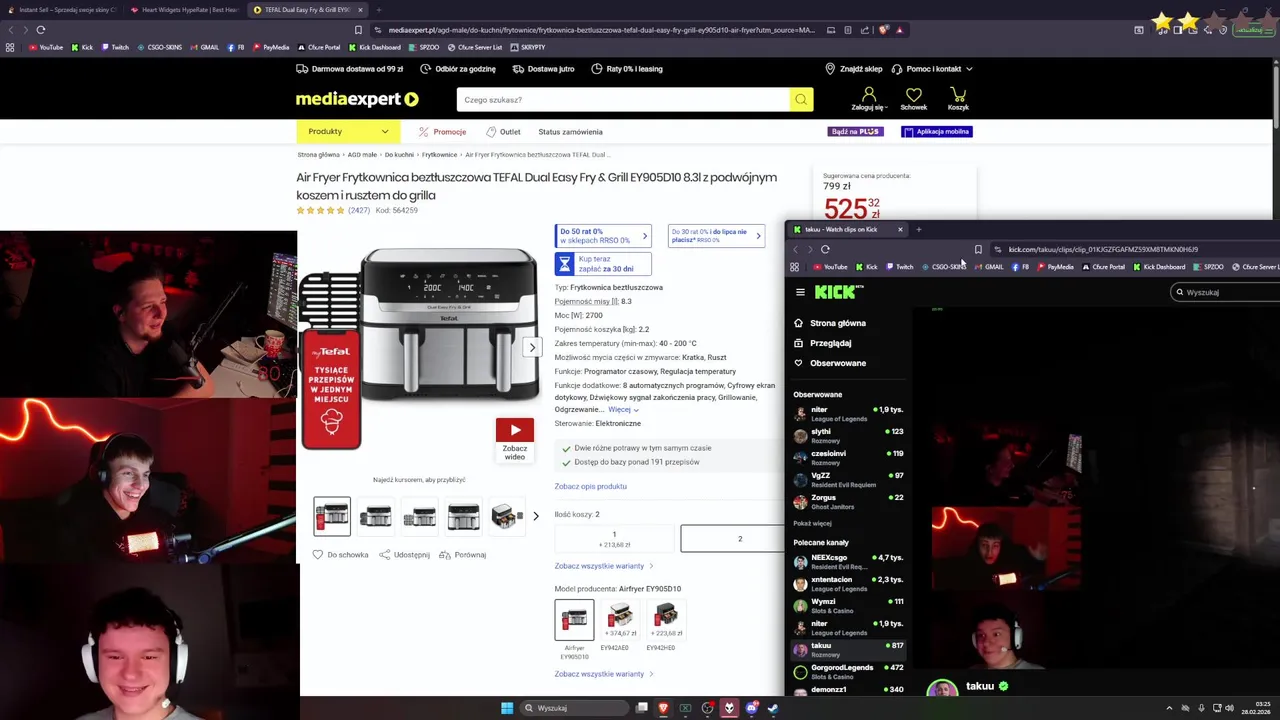The image size is (1280, 720).
Task: Open Windows Start menu
Action: tap(507, 708)
